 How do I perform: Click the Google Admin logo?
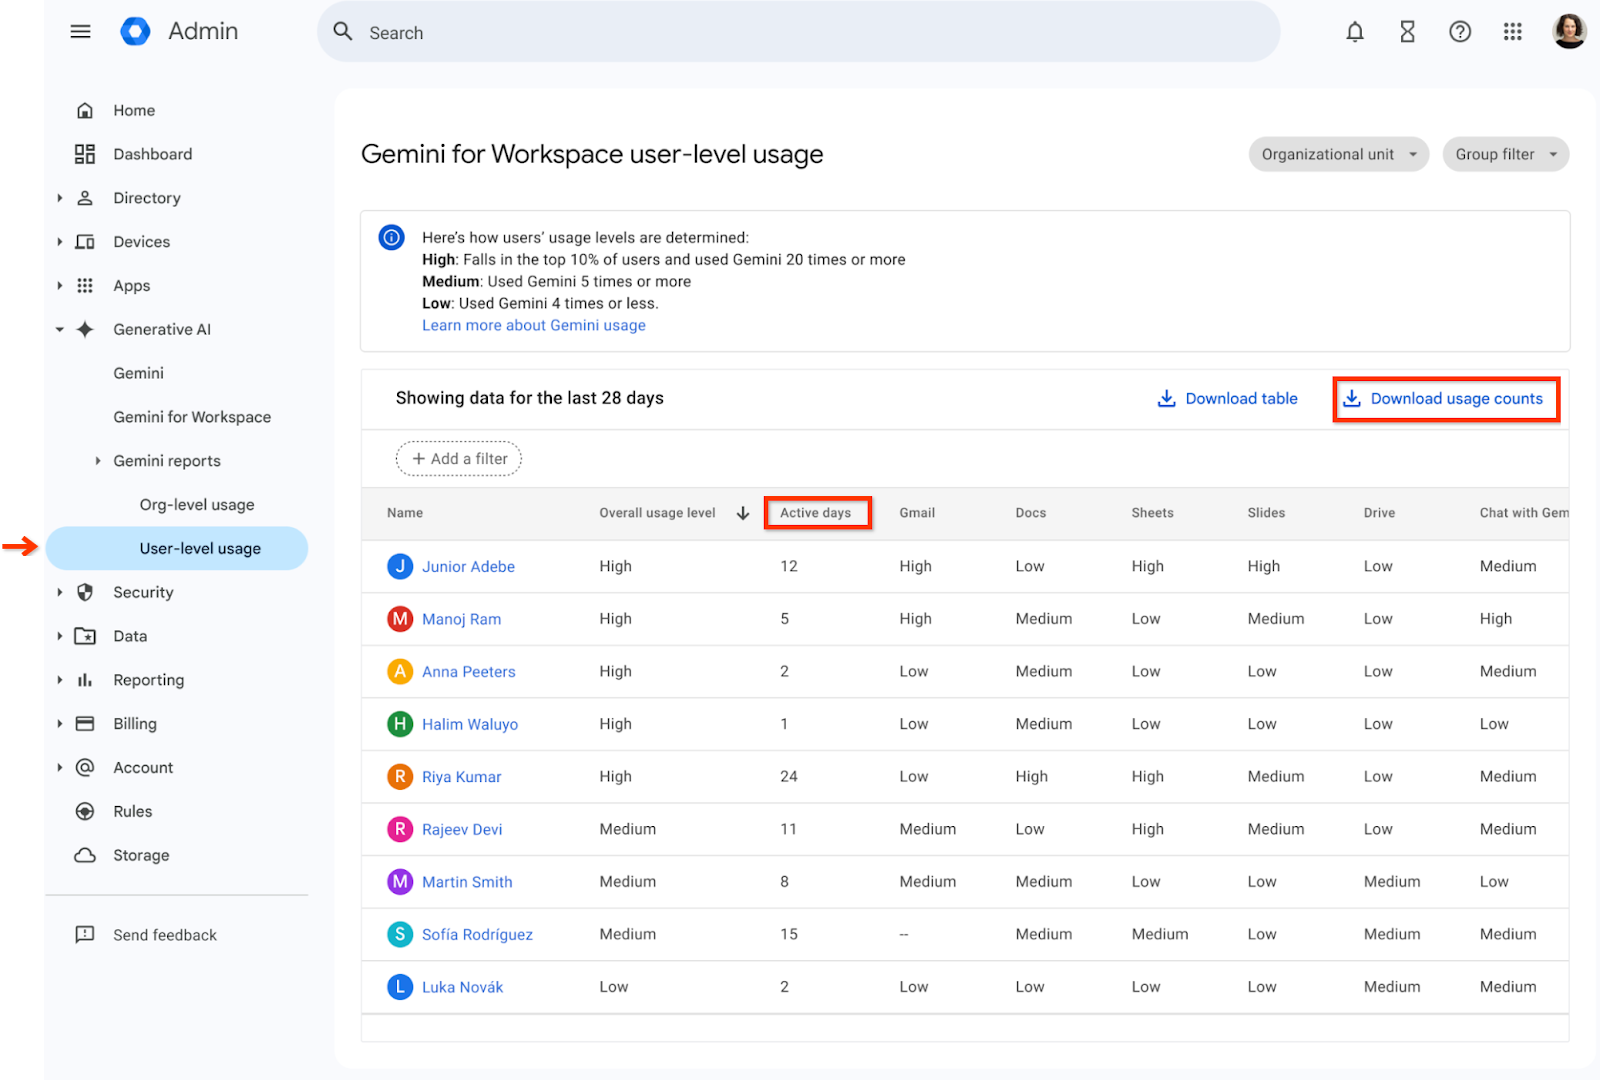pos(135,32)
